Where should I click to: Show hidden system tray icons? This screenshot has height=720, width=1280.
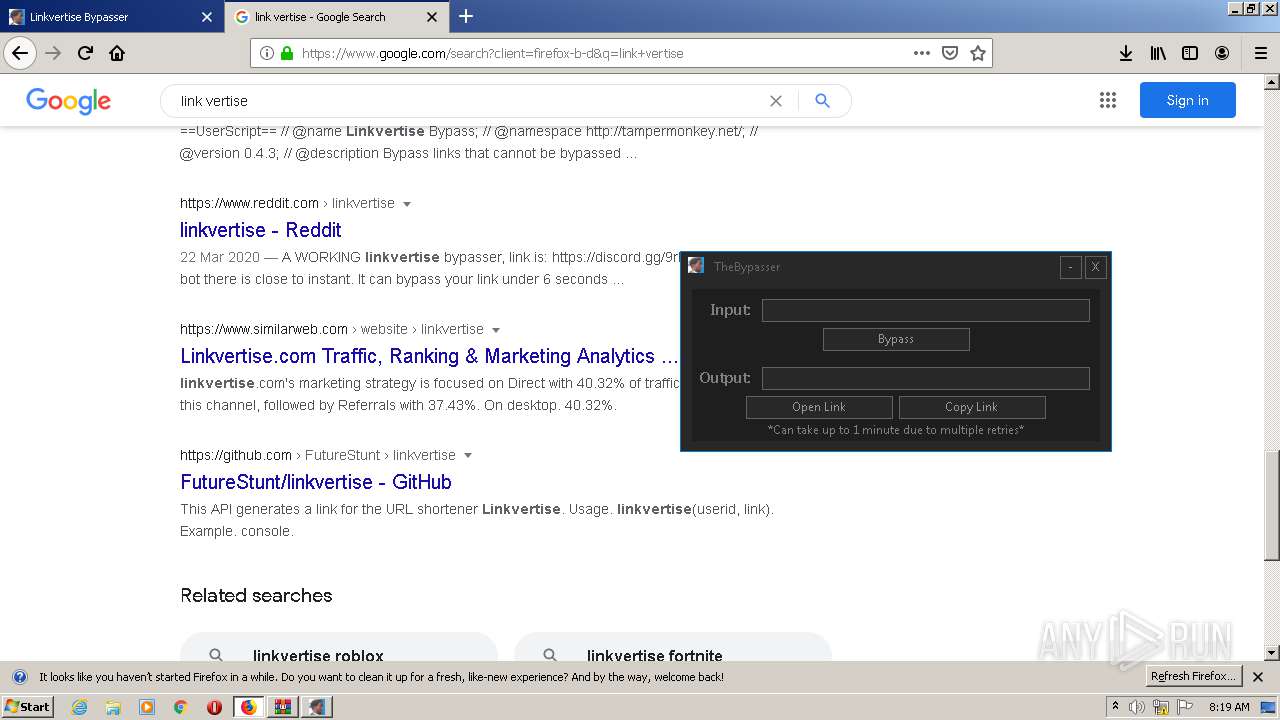[x=1115, y=707]
